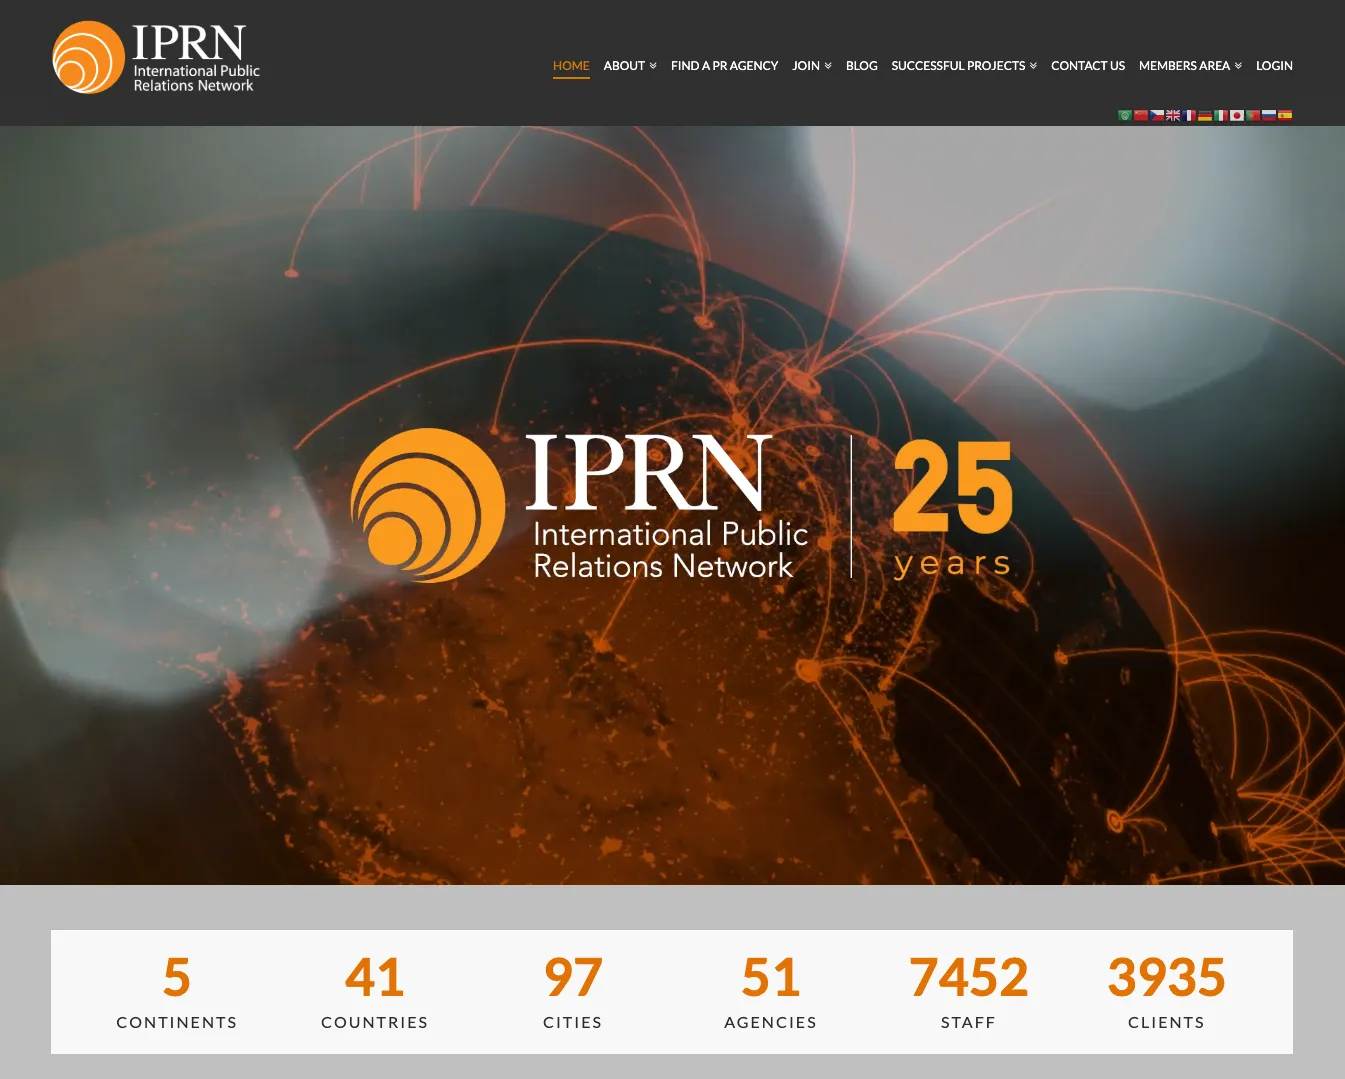Click the '41 Countries' statistic
Screen dimensions: 1345x1079
point(375,992)
